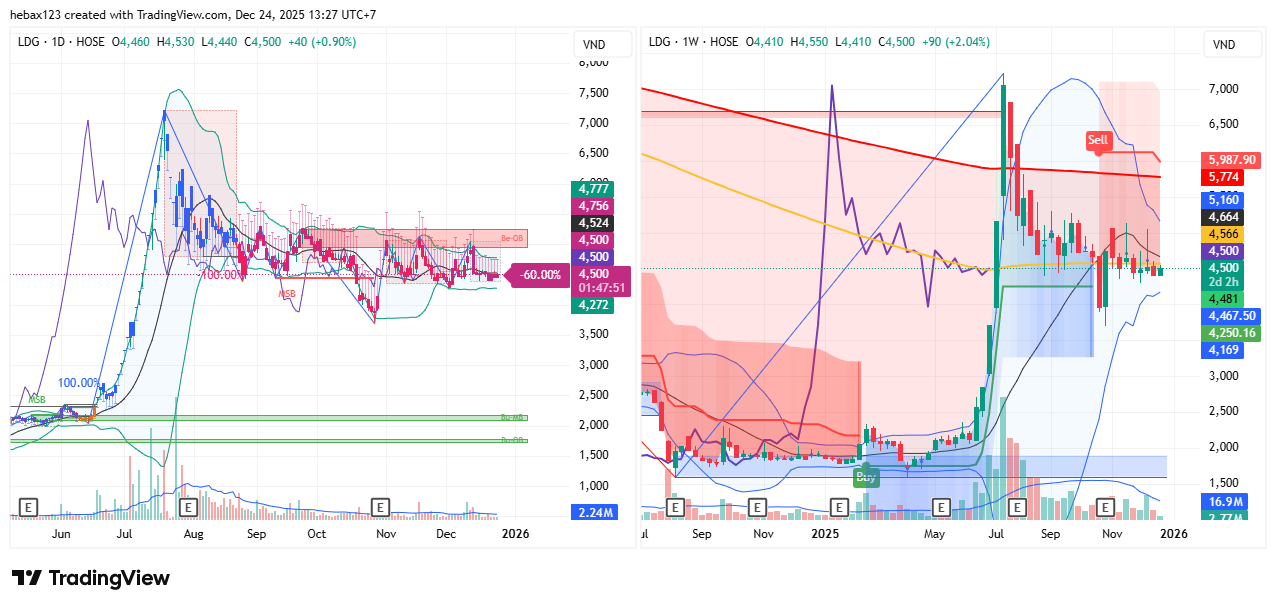
Task: Click the E earnings marker near Jun on the daily chart
Action: 28,507
